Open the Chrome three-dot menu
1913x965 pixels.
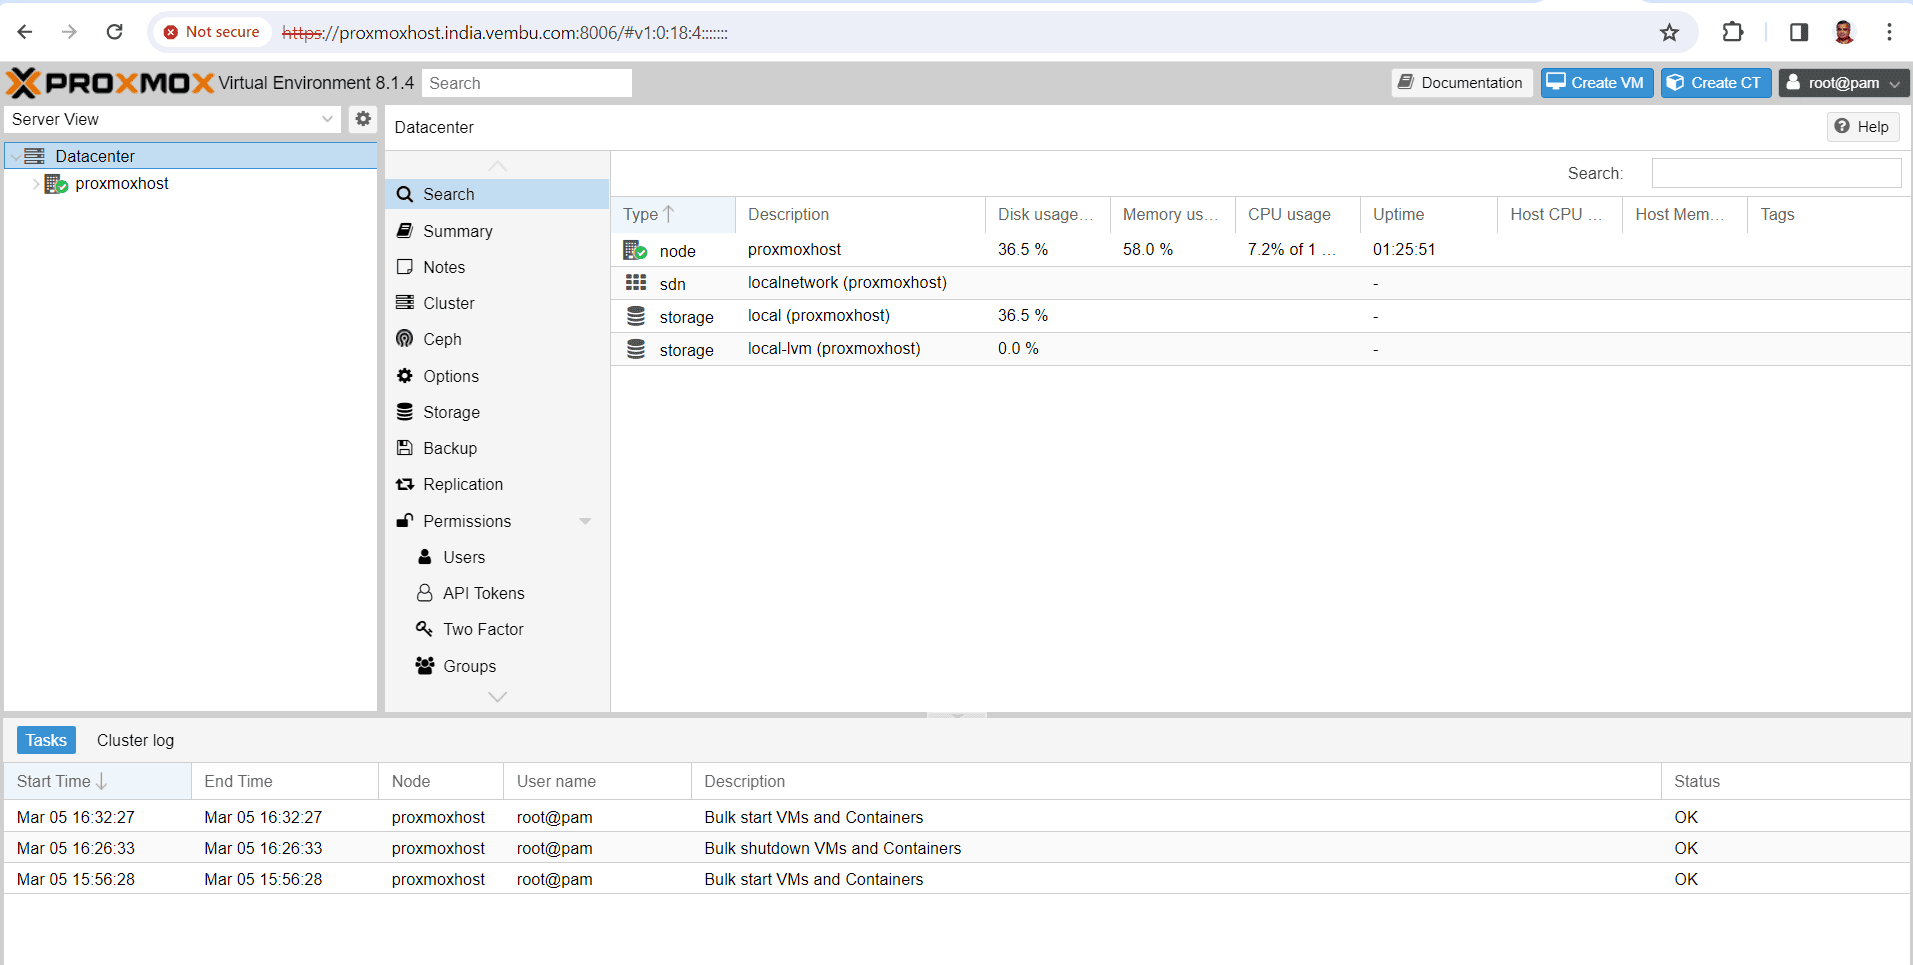point(1889,32)
